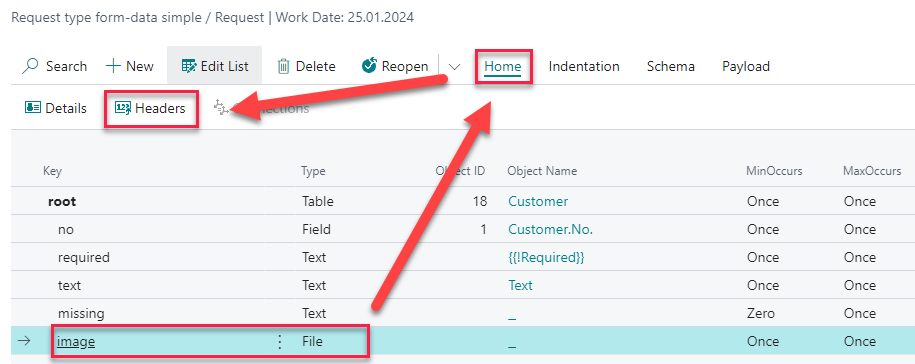The width and height of the screenshot is (915, 364).
Task: Click MinOccurs Once in root row
Action: (763, 201)
